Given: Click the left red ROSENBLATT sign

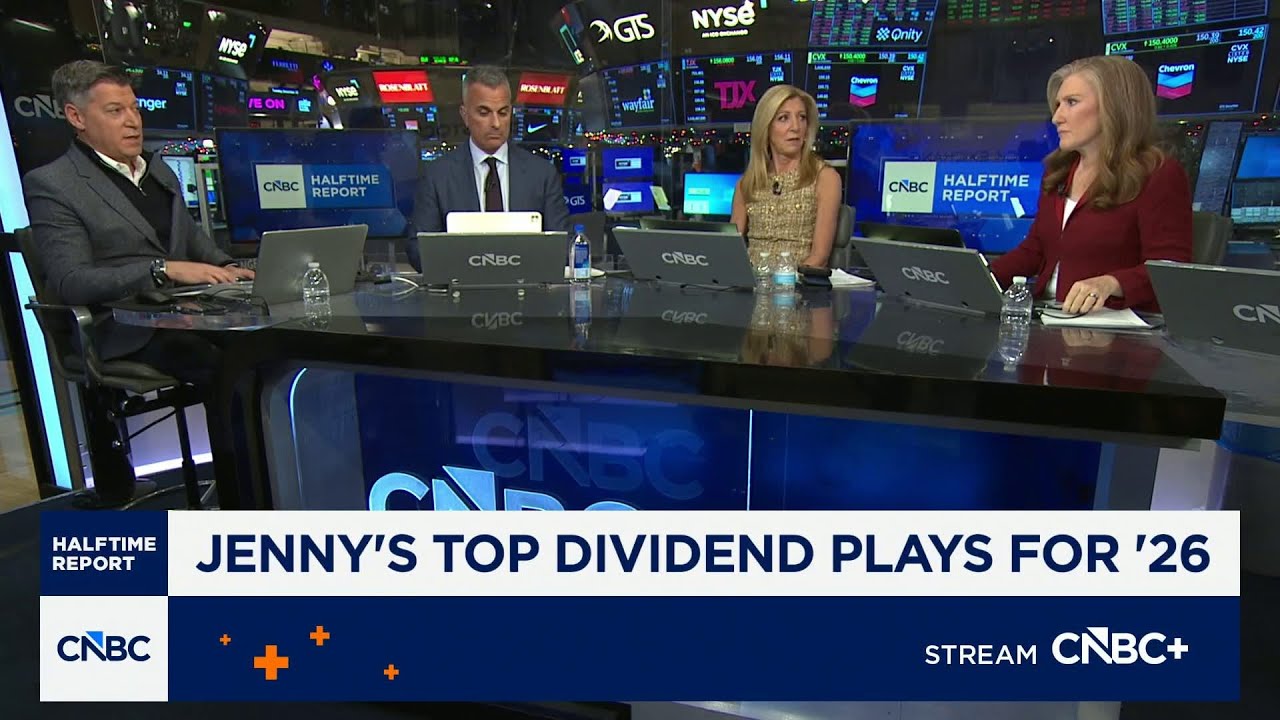Looking at the screenshot, I should (x=402, y=87).
